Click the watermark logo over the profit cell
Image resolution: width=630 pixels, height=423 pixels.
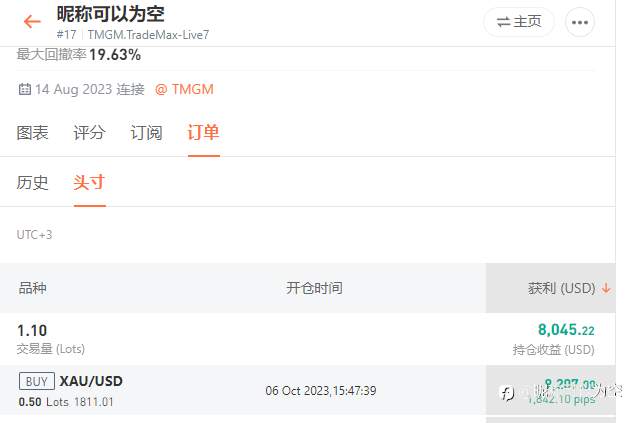coord(507,393)
